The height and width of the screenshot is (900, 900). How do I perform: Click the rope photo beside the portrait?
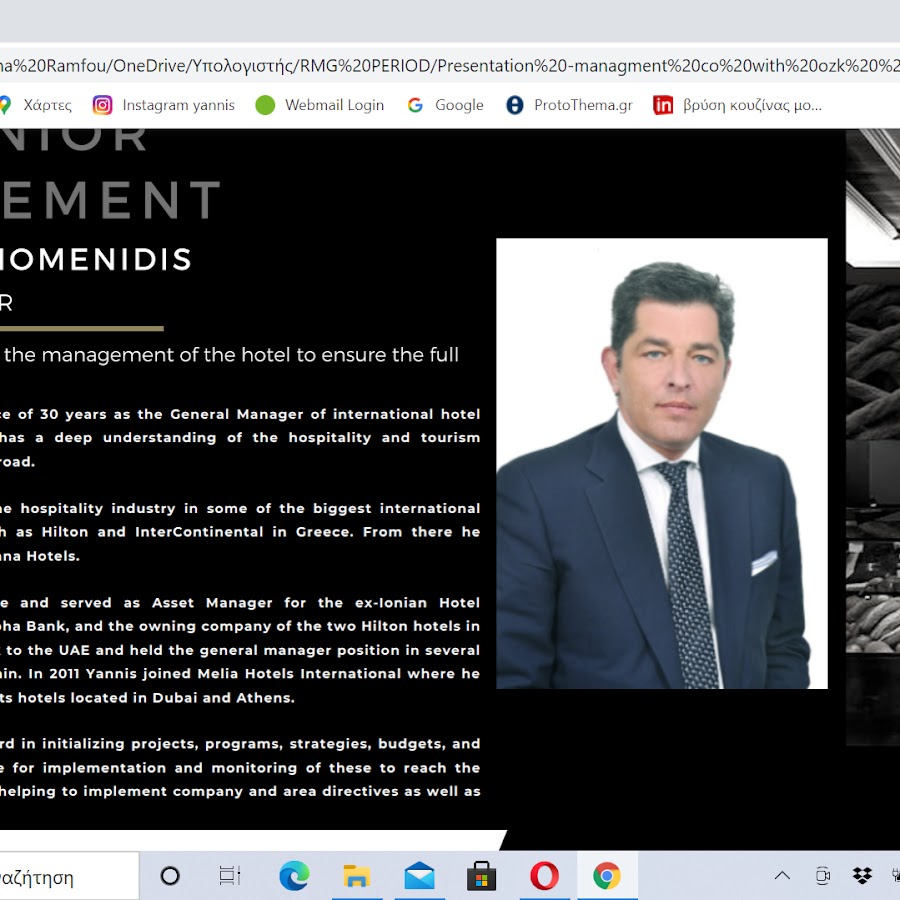point(873,437)
